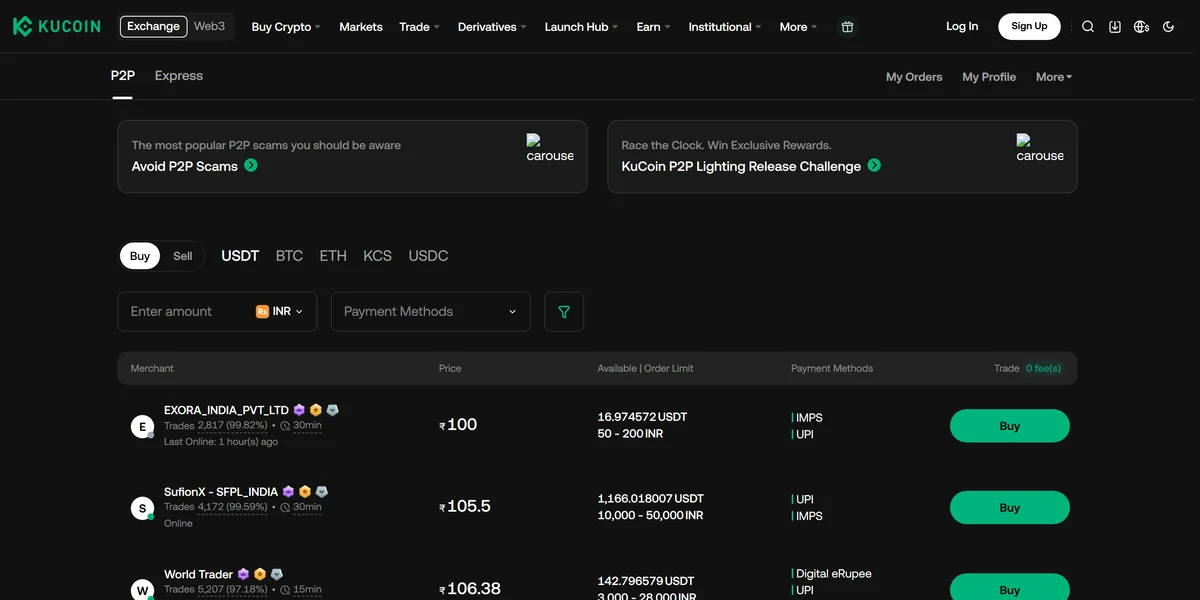Click purple badge next to EXORA_INDIA_PVT_LTD
Image resolution: width=1200 pixels, height=600 pixels.
click(x=299, y=410)
